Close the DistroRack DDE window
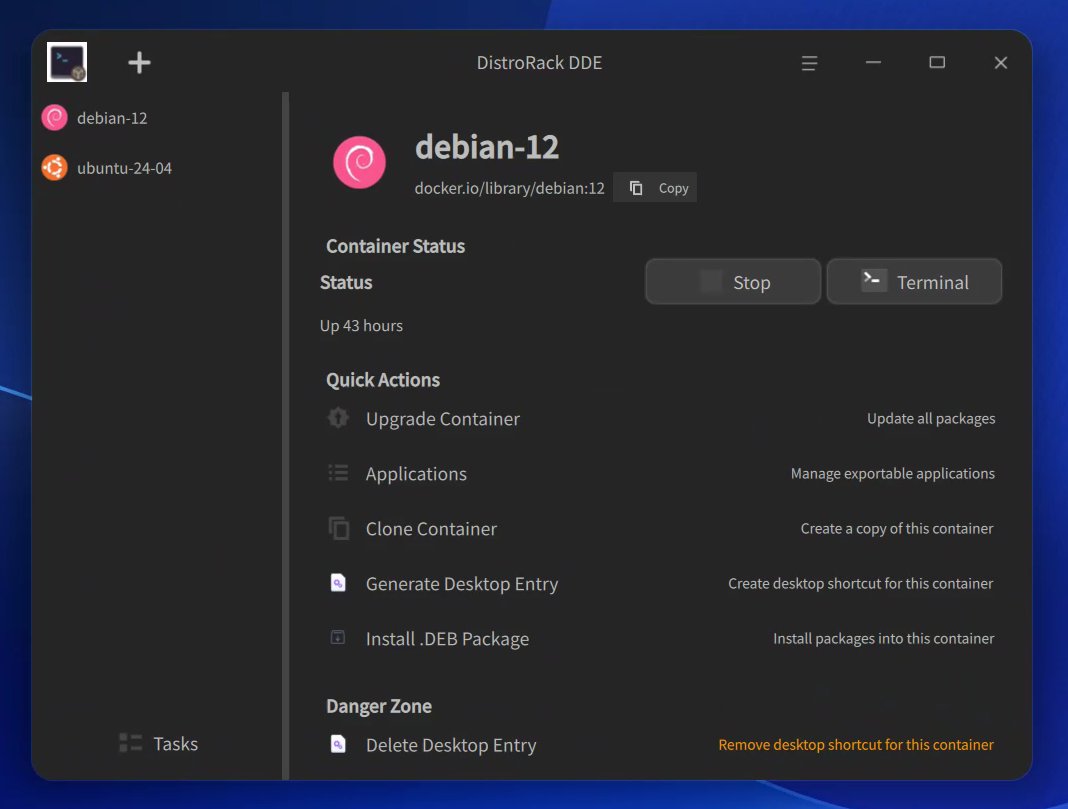This screenshot has width=1068, height=809. (1001, 63)
